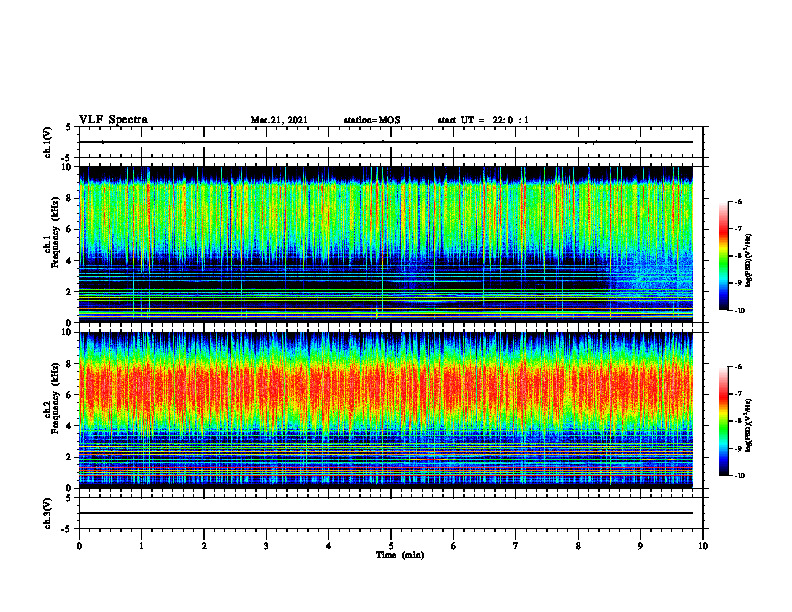
Task: Click time axis tick label "8"
Action: pyautogui.click(x=578, y=546)
